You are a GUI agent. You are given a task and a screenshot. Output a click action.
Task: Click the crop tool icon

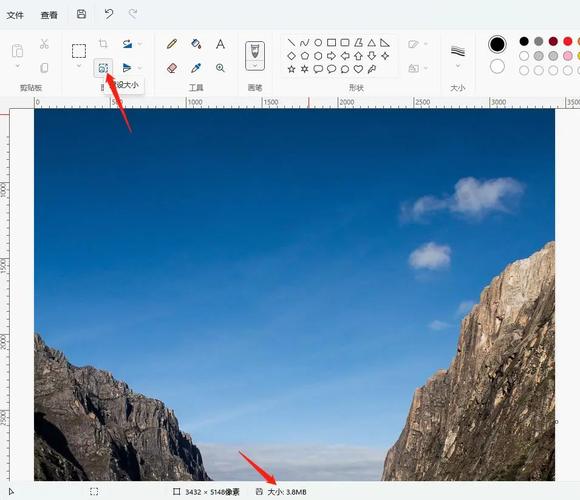click(103, 44)
